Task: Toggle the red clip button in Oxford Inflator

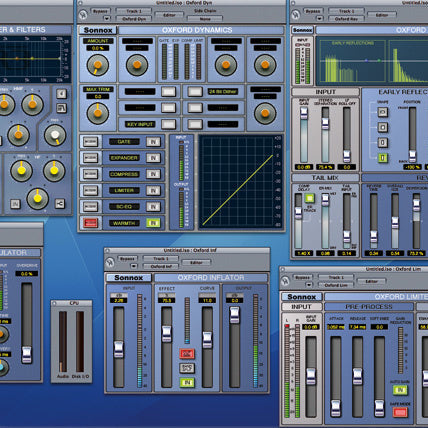Action: pos(187,354)
